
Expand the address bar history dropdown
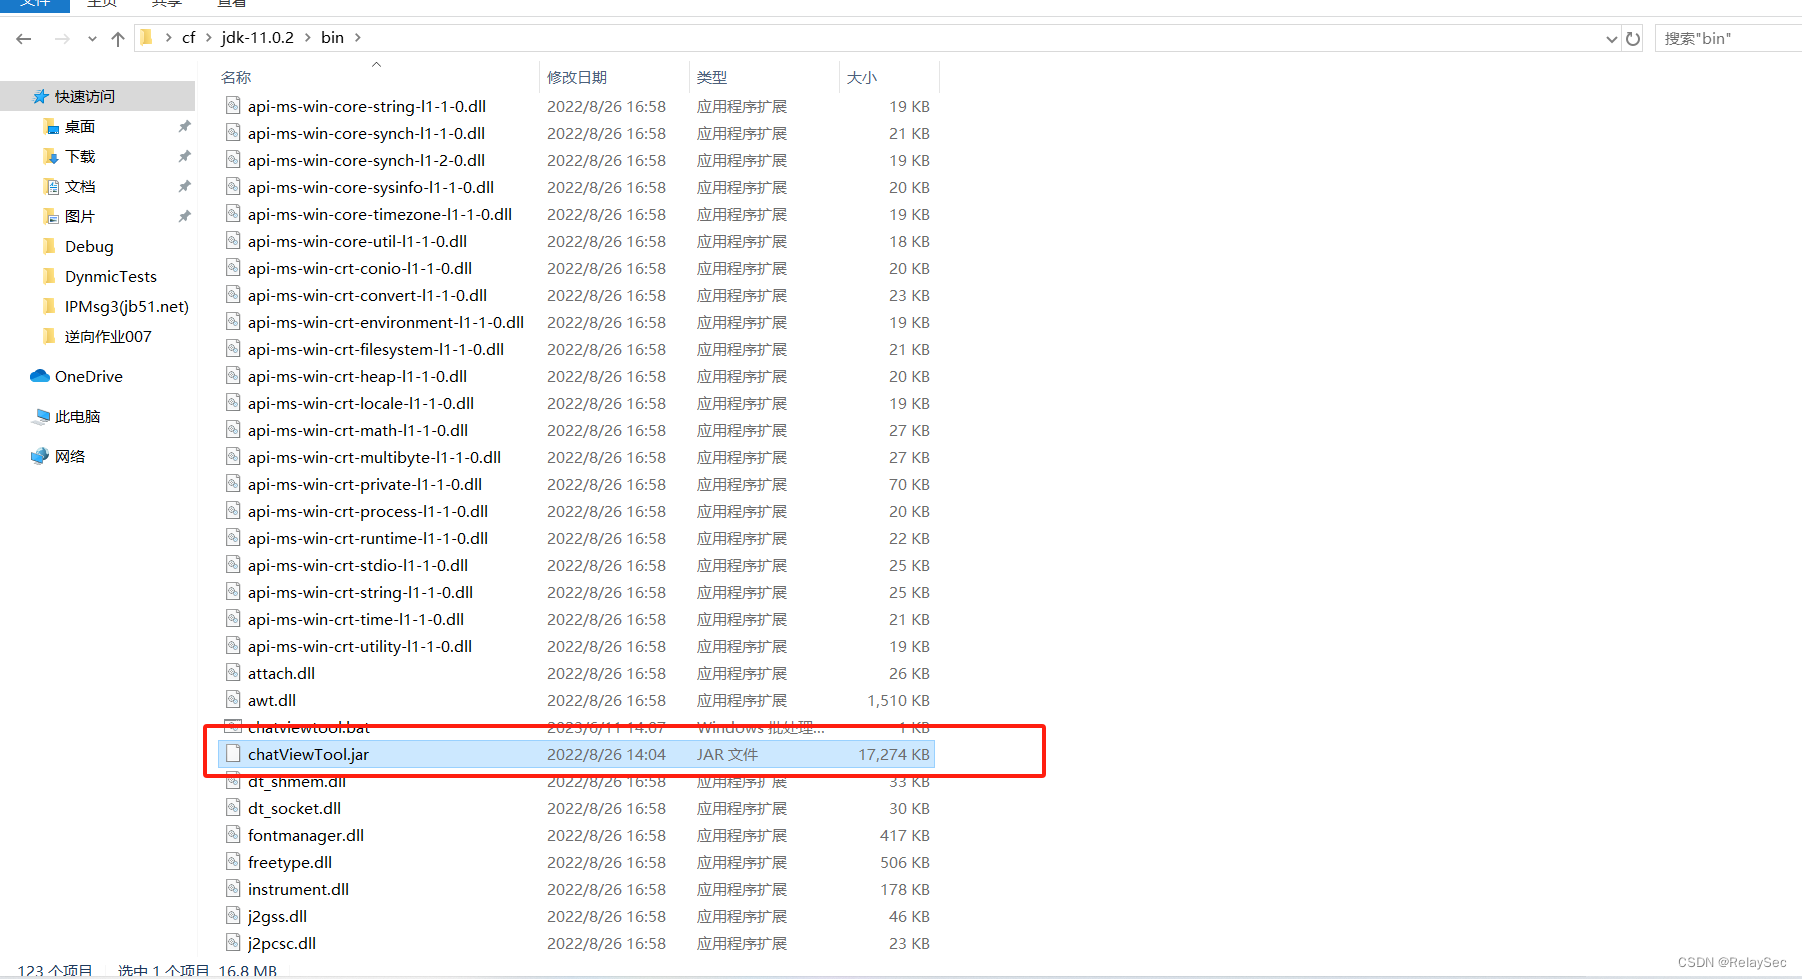pyautogui.click(x=1612, y=38)
